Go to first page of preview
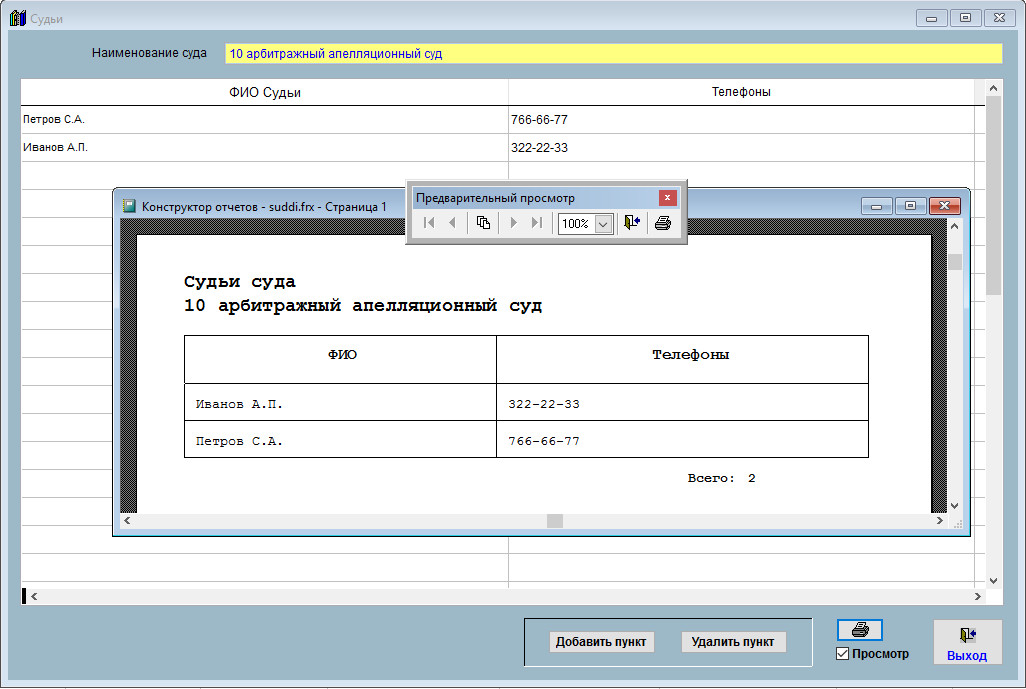Viewport: 1026px width, 689px height. [x=429, y=223]
